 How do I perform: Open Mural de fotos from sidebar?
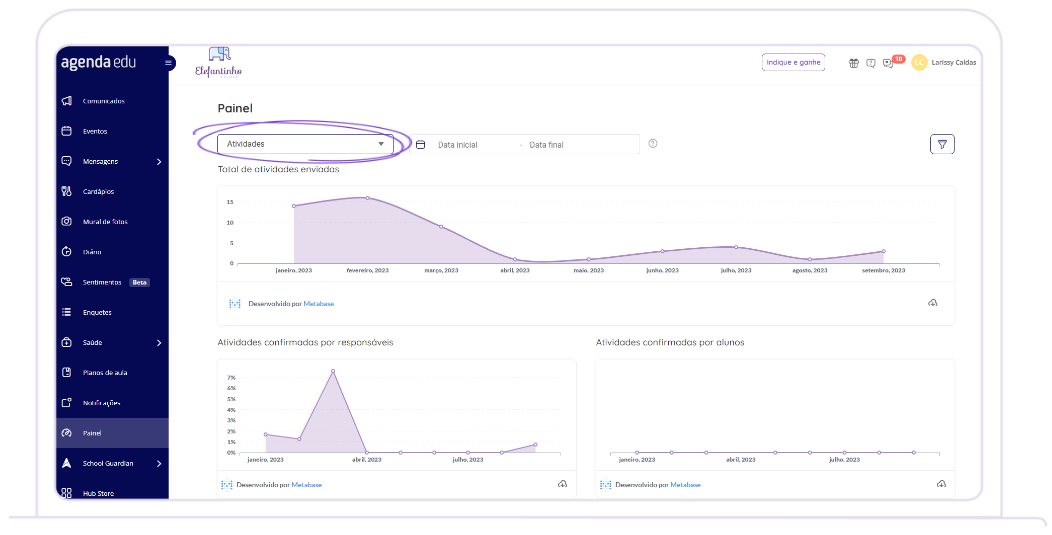(x=105, y=222)
